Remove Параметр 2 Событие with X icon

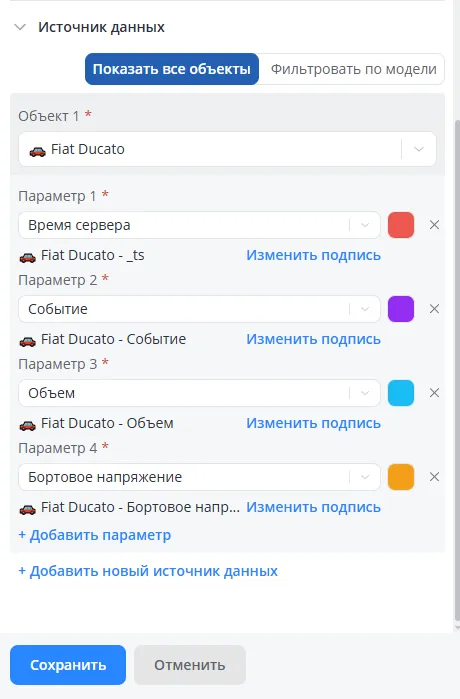point(434,309)
